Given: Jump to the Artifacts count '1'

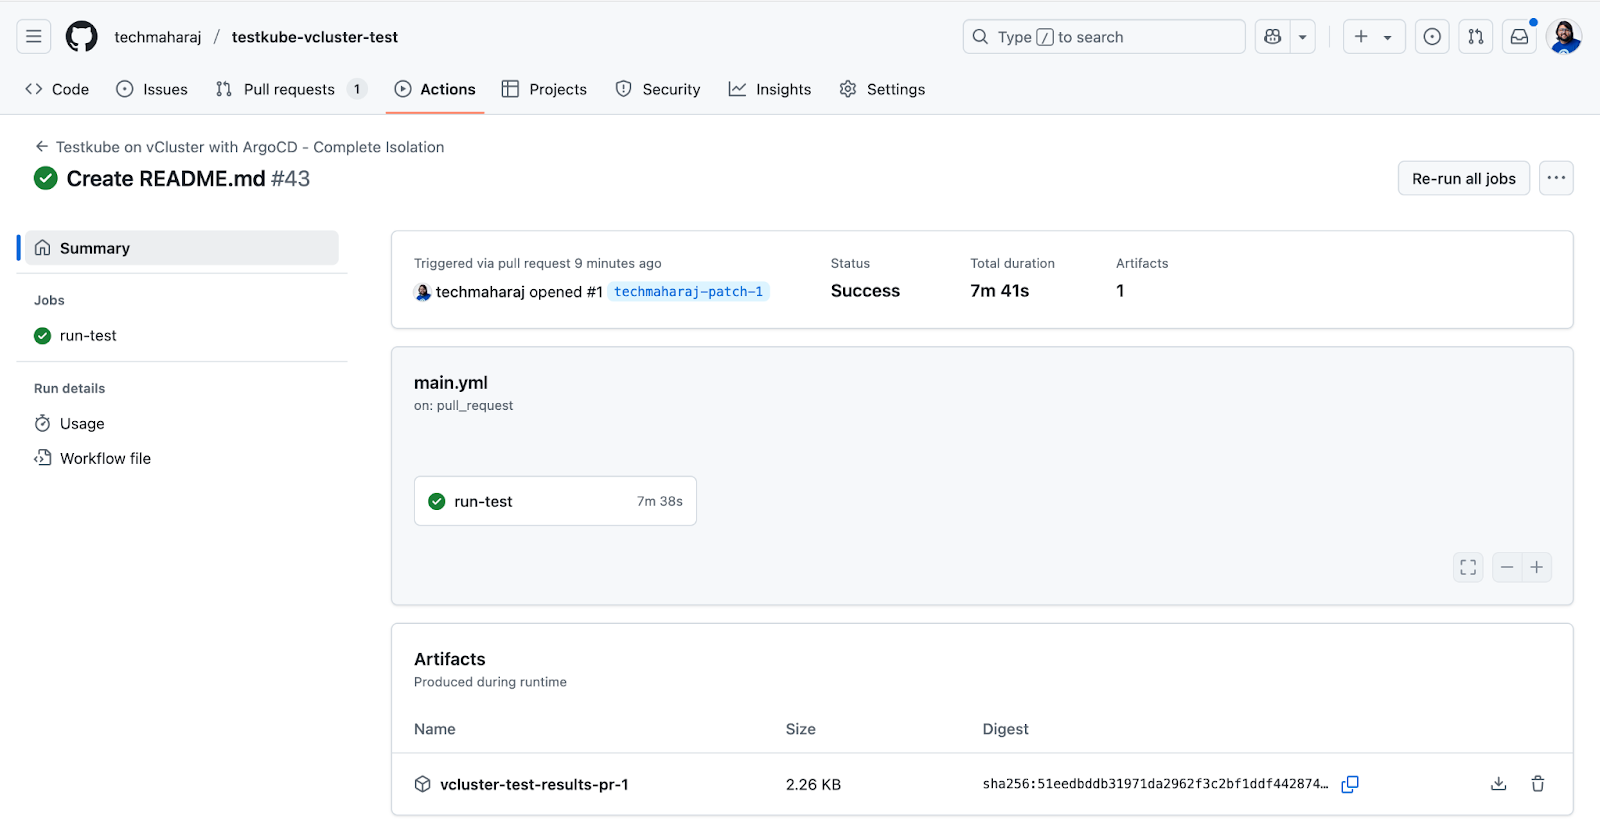Looking at the screenshot, I should pos(1120,291).
